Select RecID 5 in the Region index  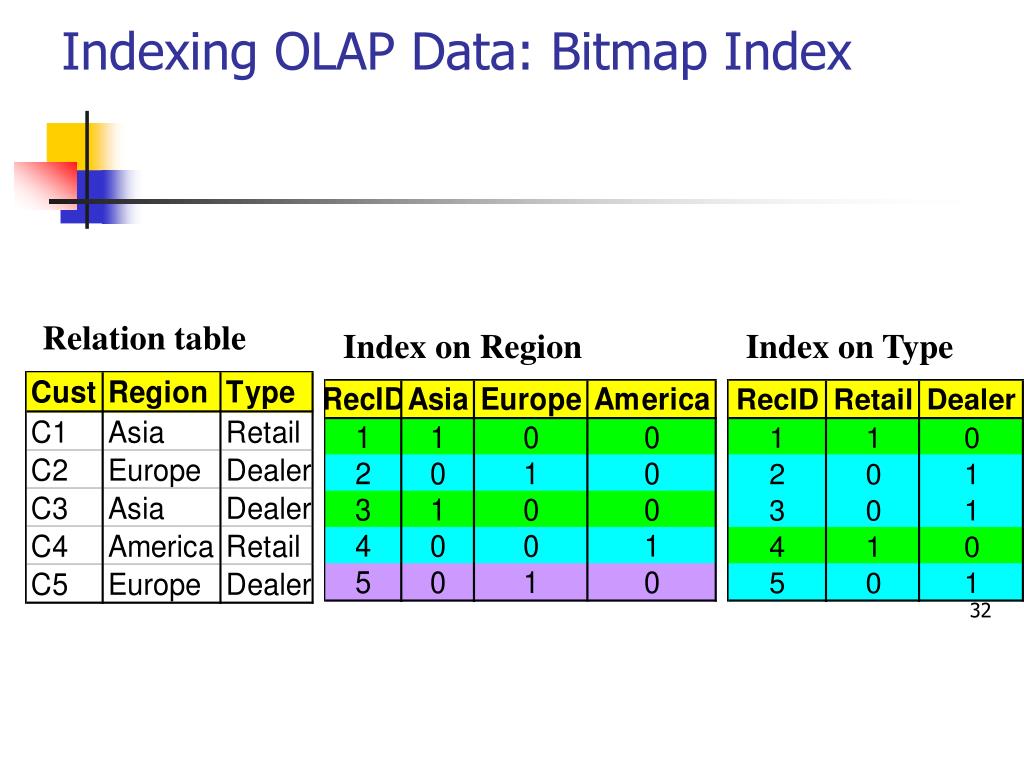363,583
